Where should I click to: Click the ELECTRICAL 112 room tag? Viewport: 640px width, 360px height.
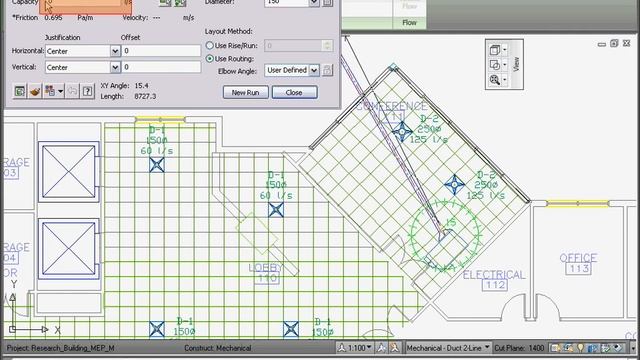click(x=494, y=280)
